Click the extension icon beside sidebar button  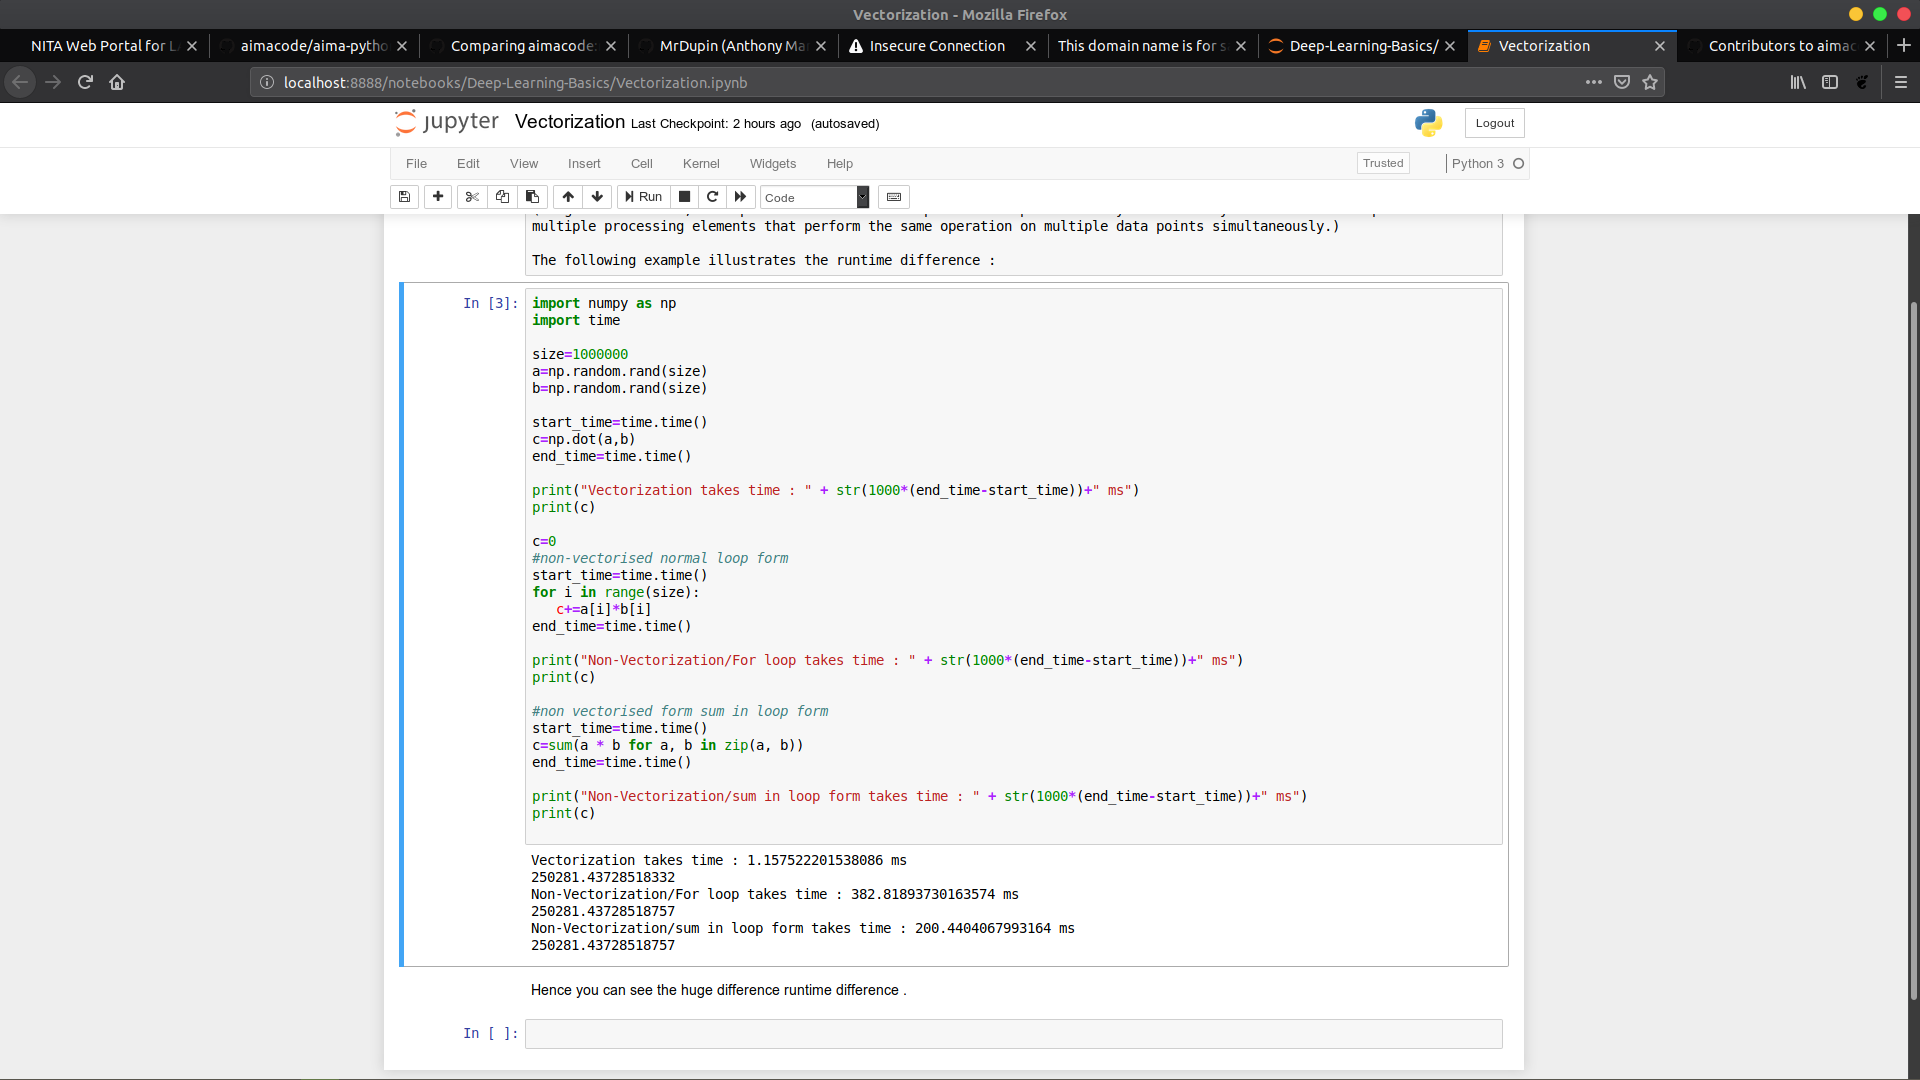coord(1862,82)
